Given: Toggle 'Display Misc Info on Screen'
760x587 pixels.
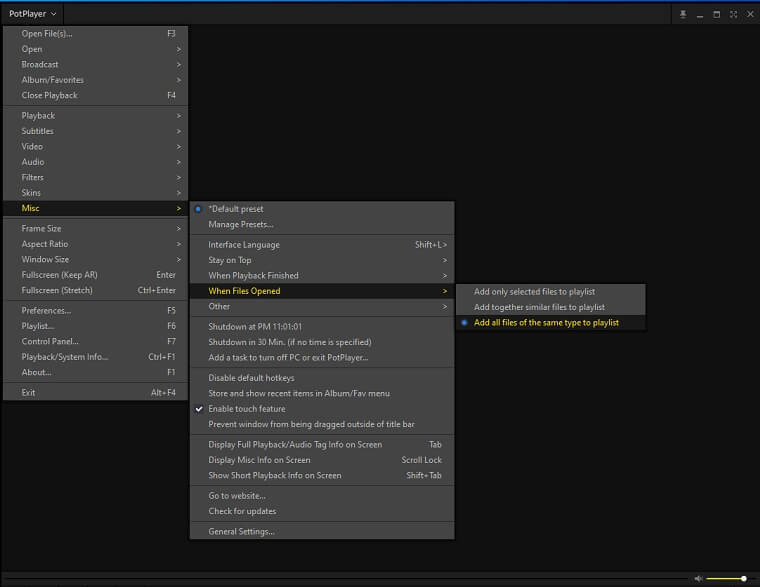Looking at the screenshot, I should [x=322, y=460].
